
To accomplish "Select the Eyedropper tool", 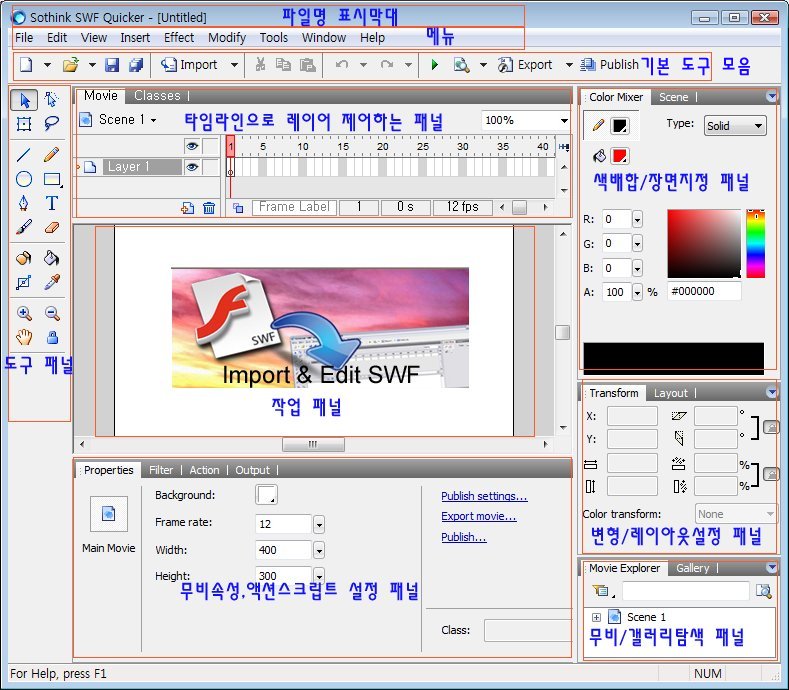I will pos(51,282).
